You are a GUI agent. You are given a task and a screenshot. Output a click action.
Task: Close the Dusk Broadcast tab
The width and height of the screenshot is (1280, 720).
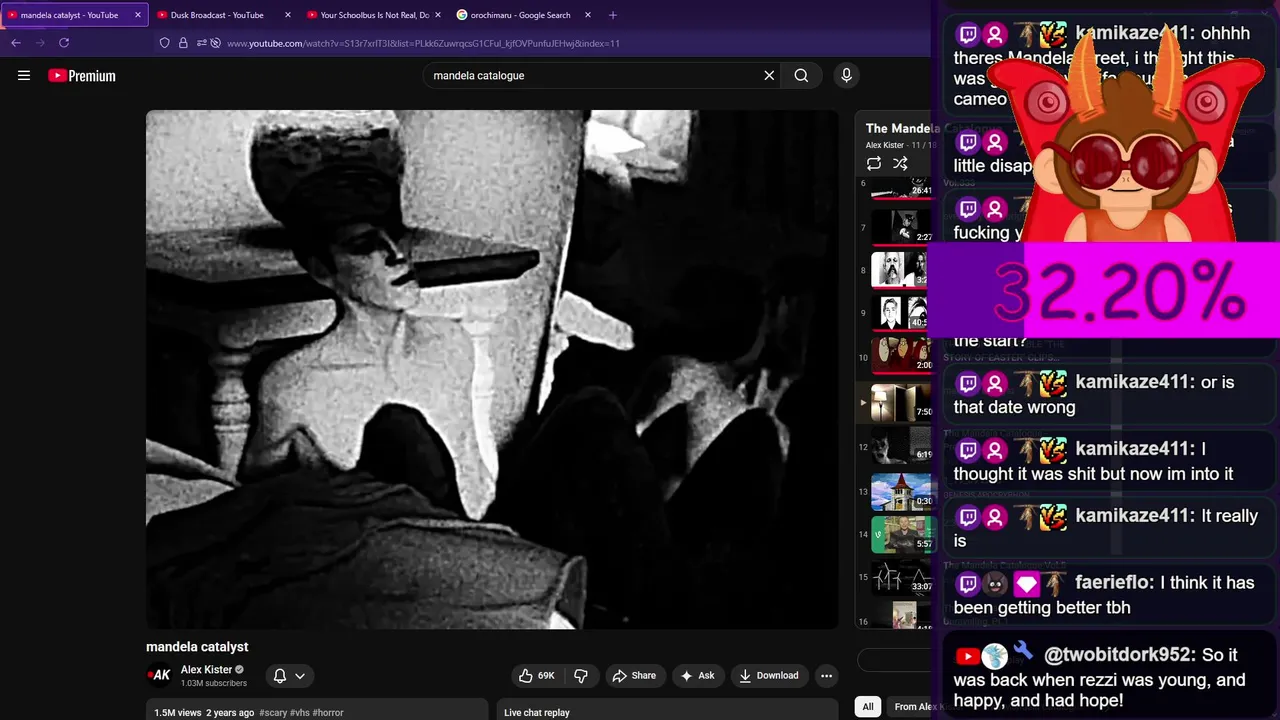[x=288, y=15]
